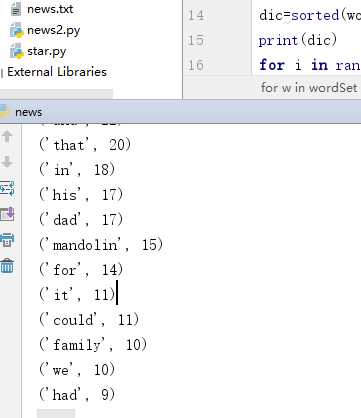Click output line ('it', 11)
The height and width of the screenshot is (418, 361).
point(77,295)
